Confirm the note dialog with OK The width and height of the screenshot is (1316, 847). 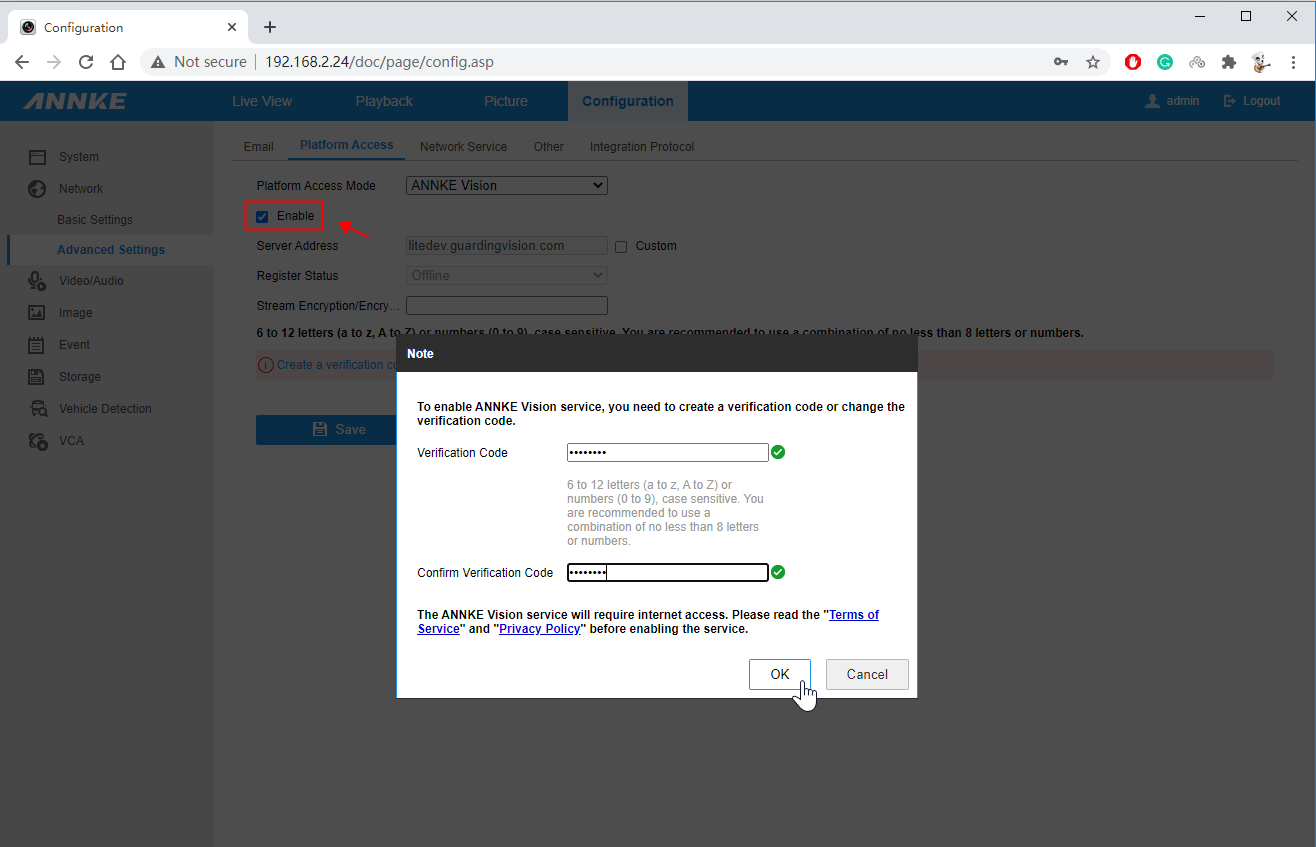[780, 674]
